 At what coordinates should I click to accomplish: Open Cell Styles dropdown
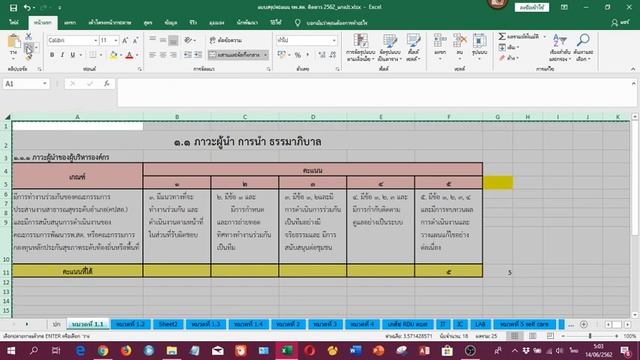413,48
